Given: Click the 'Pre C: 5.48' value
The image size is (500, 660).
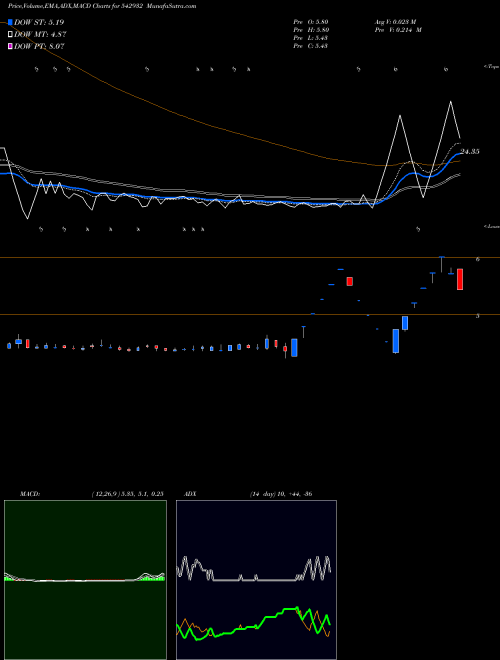Looking at the screenshot, I should point(311,46).
